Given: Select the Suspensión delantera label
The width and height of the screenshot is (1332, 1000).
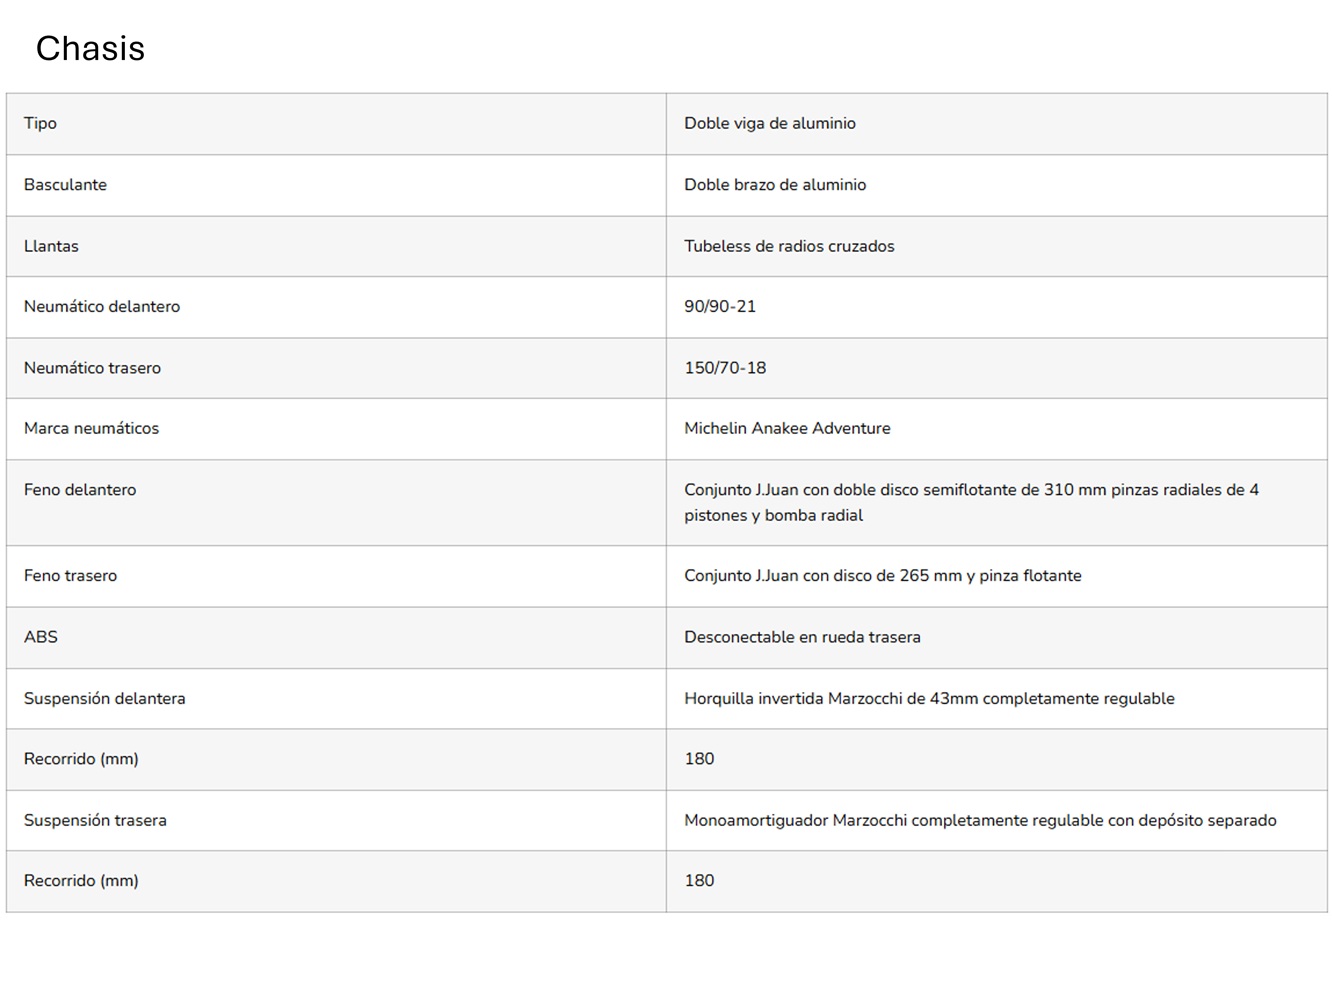Looking at the screenshot, I should [105, 698].
